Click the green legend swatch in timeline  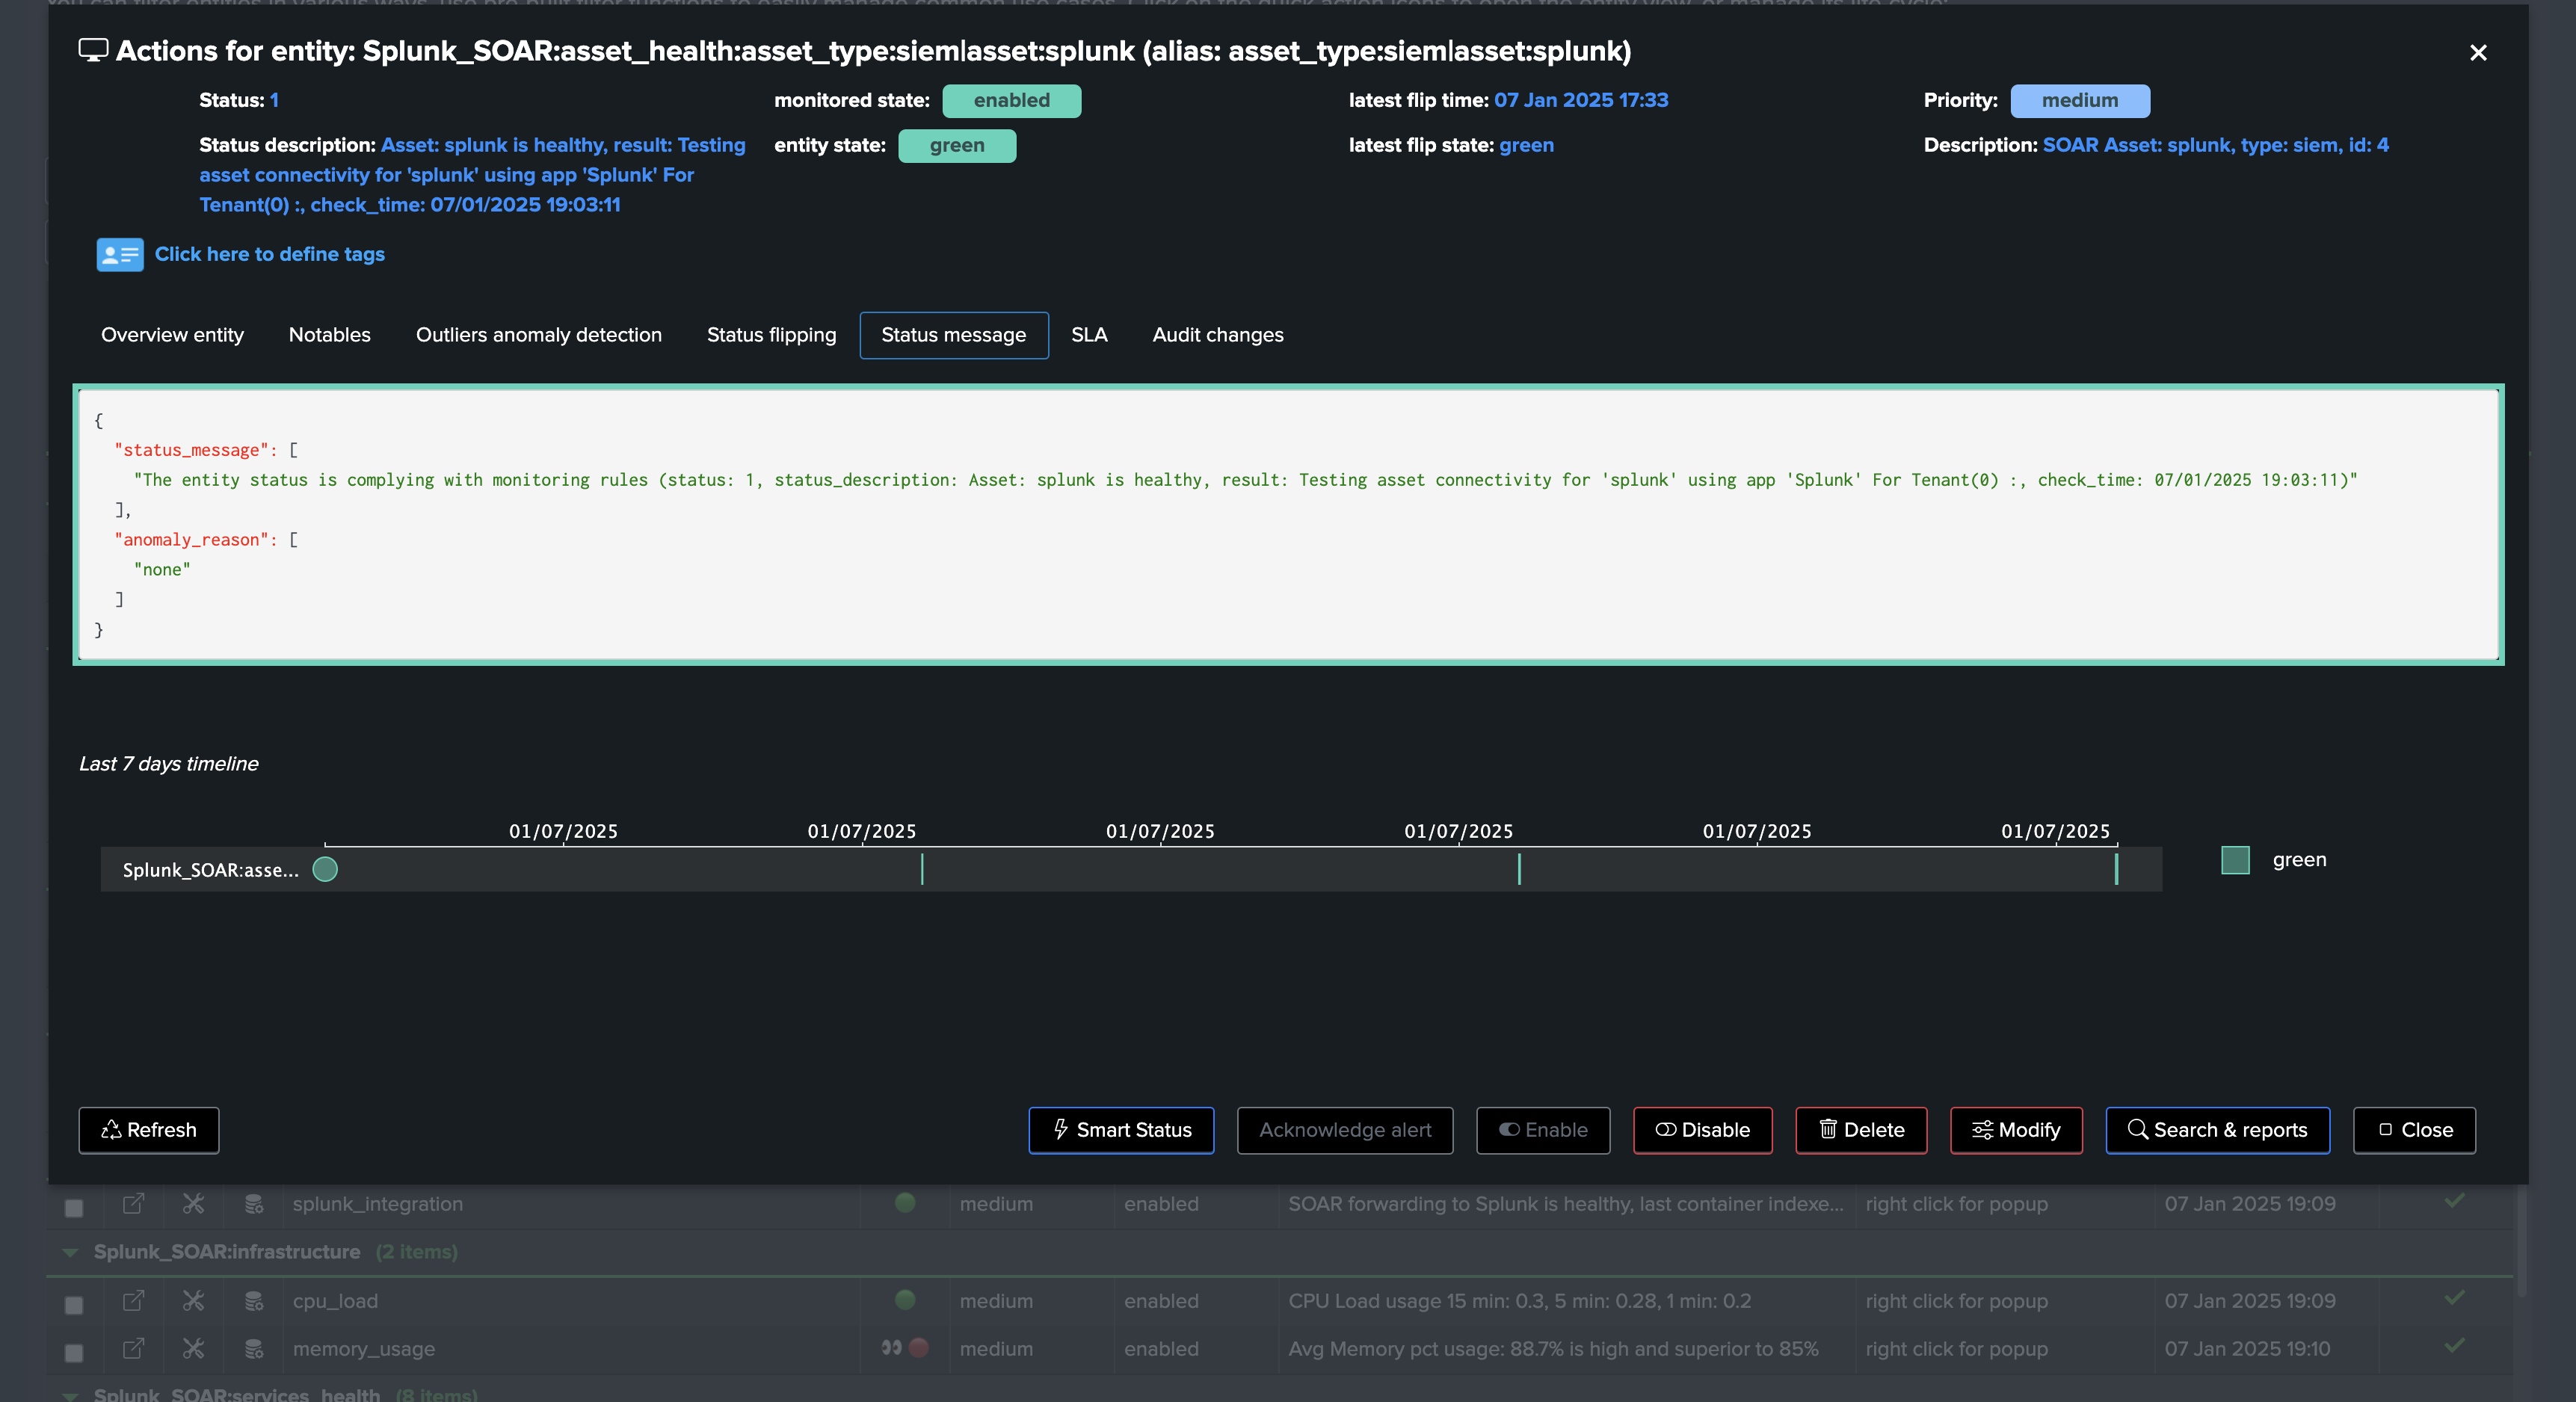2235,860
